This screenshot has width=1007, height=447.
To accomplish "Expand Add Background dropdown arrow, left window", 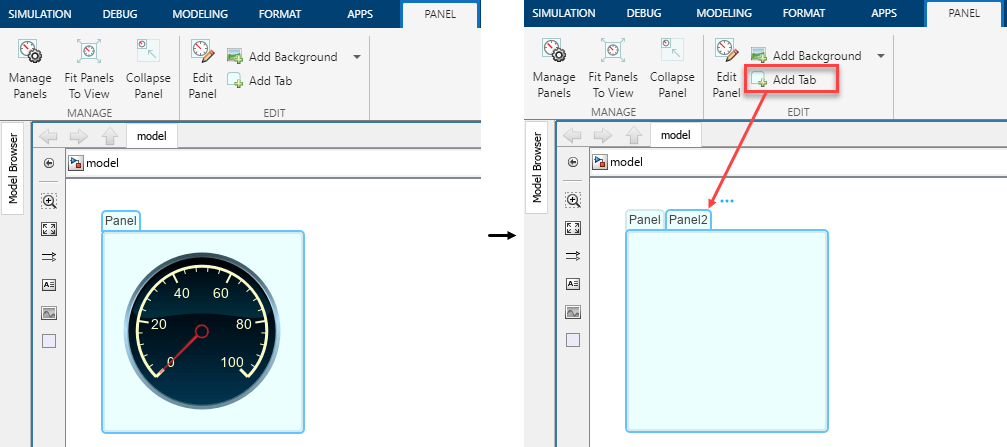I will pyautogui.click(x=356, y=57).
